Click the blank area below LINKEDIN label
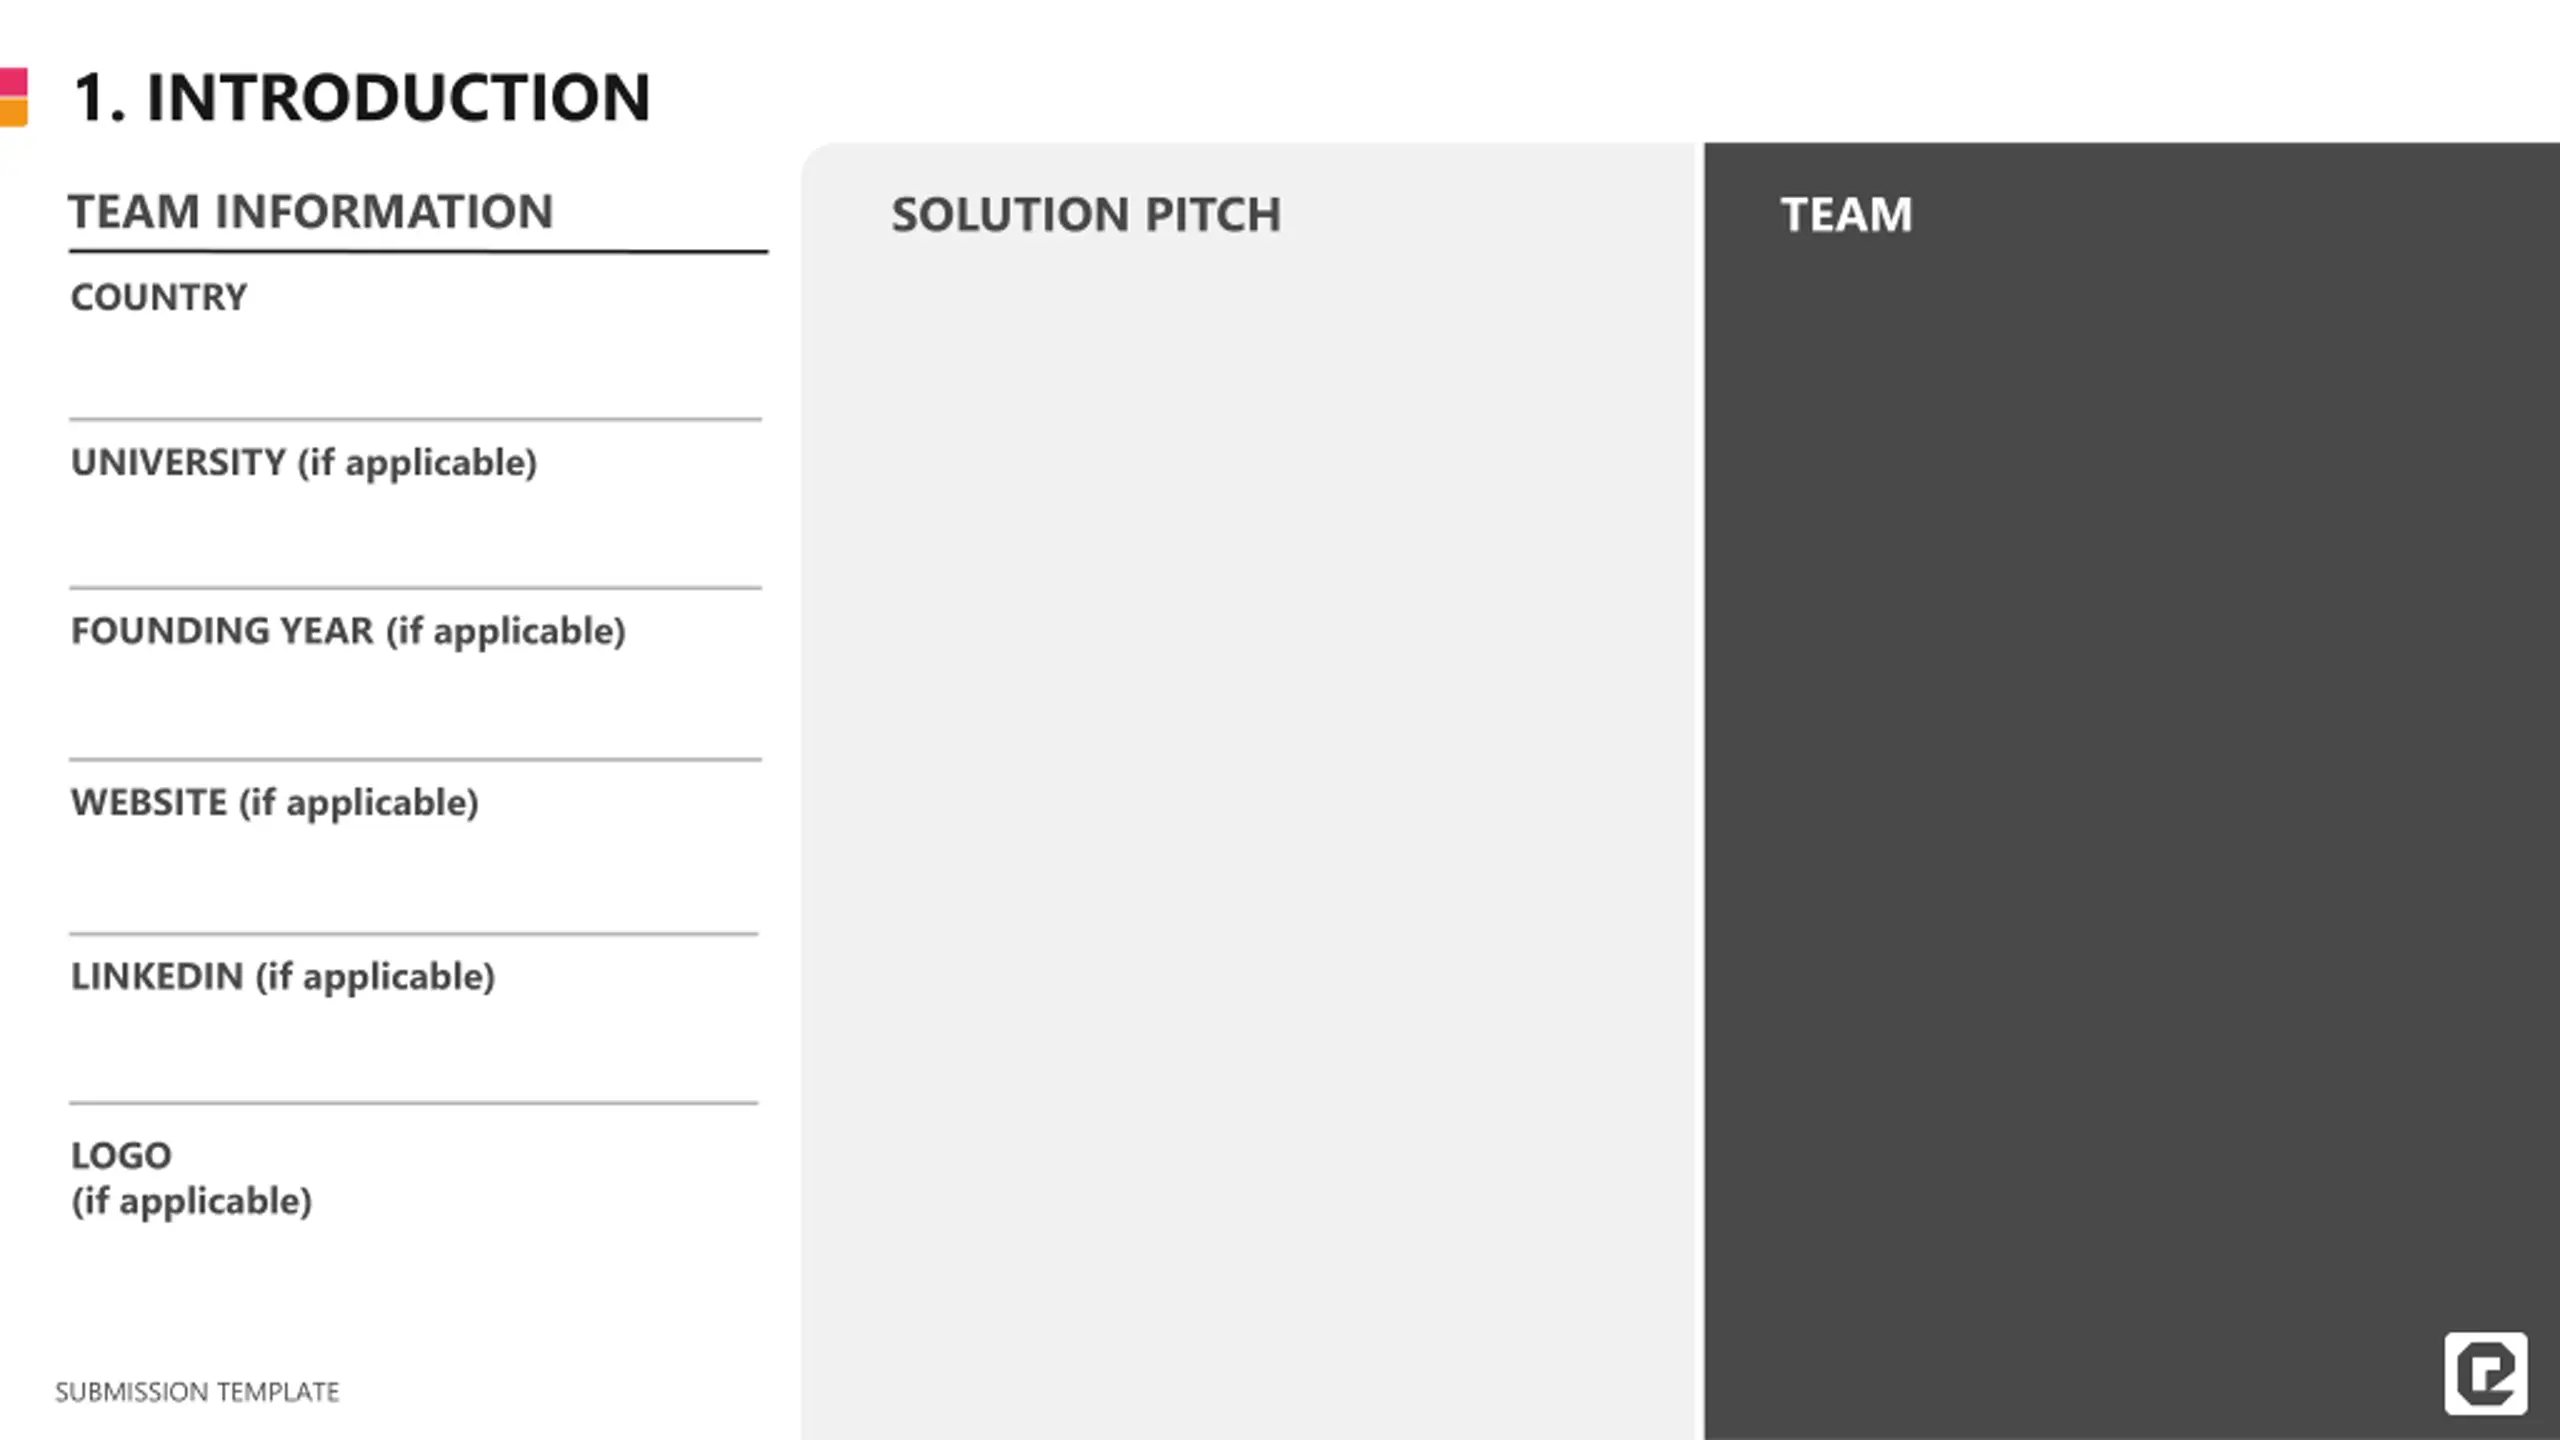The image size is (2560, 1440). click(x=415, y=1050)
